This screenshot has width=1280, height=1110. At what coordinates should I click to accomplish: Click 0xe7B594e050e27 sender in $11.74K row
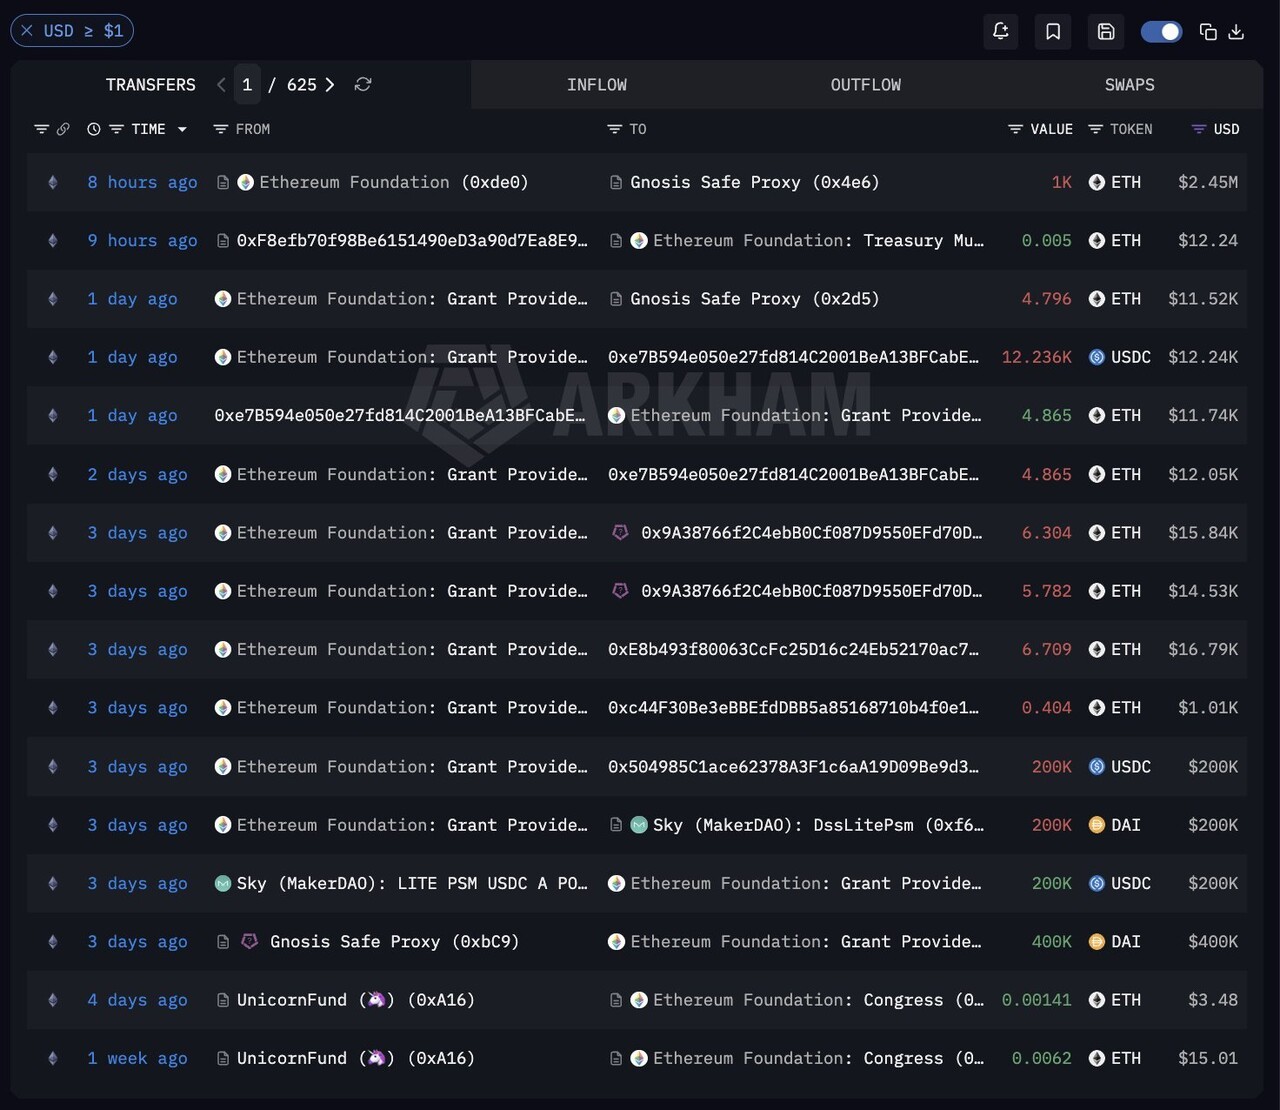tap(400, 415)
